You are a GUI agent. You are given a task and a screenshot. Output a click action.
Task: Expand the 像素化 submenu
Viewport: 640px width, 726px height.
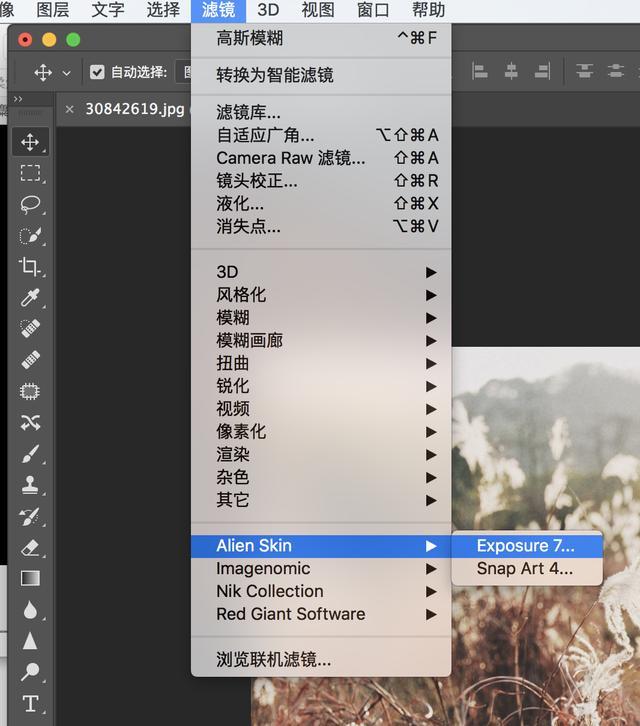(x=321, y=432)
